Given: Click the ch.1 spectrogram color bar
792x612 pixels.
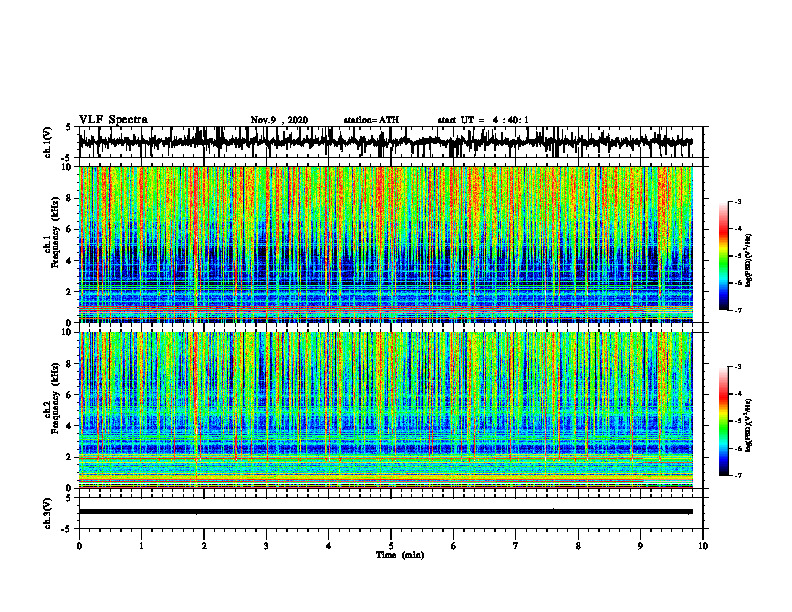Looking at the screenshot, I should click(x=723, y=256).
